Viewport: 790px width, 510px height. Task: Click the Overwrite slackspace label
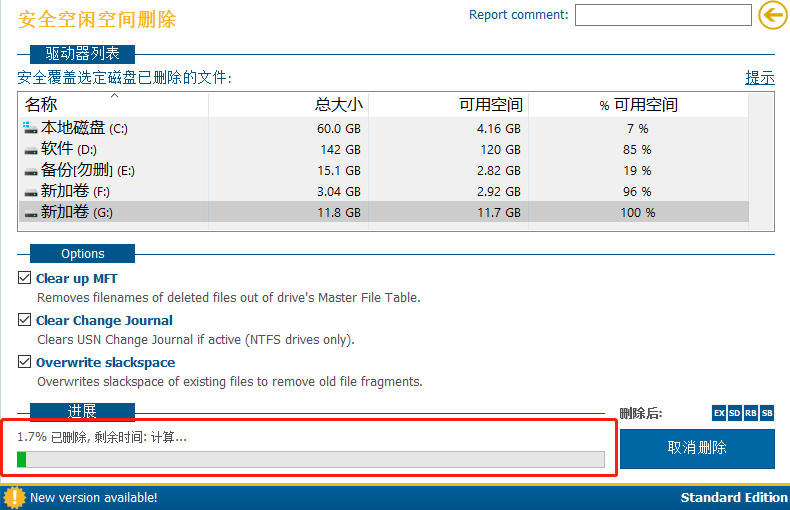[x=106, y=362]
